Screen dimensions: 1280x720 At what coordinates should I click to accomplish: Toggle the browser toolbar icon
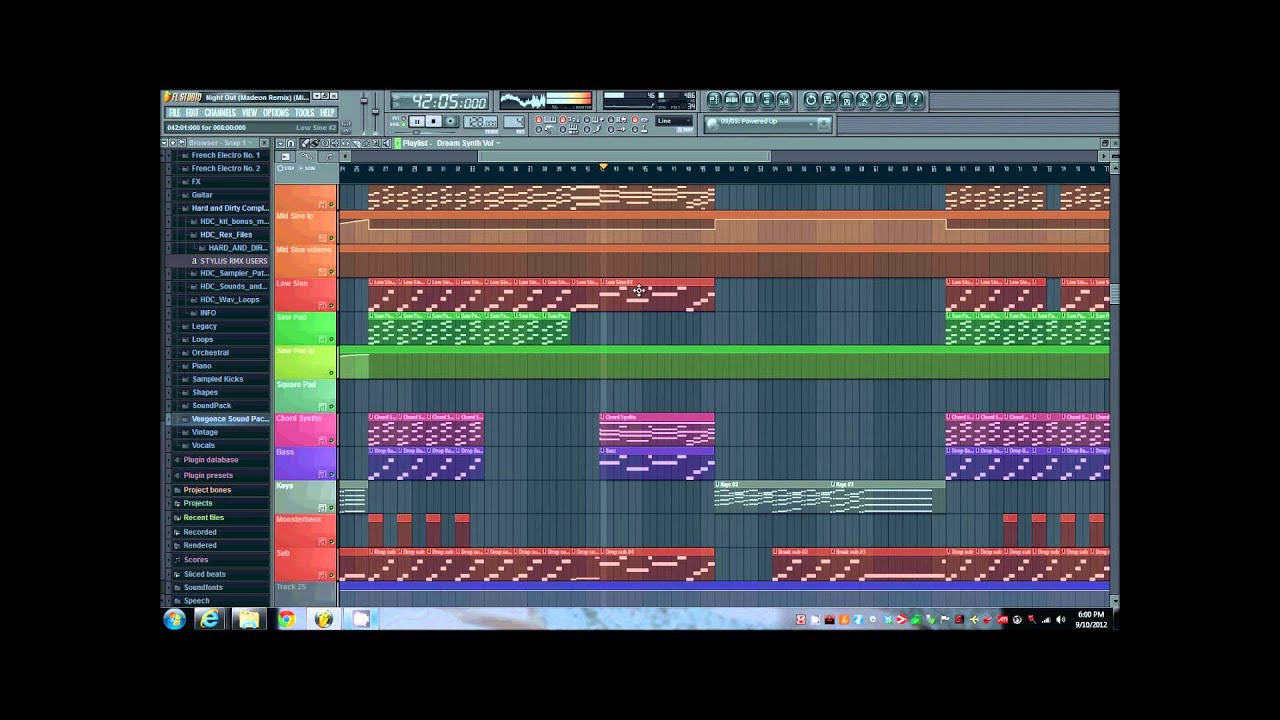click(767, 100)
